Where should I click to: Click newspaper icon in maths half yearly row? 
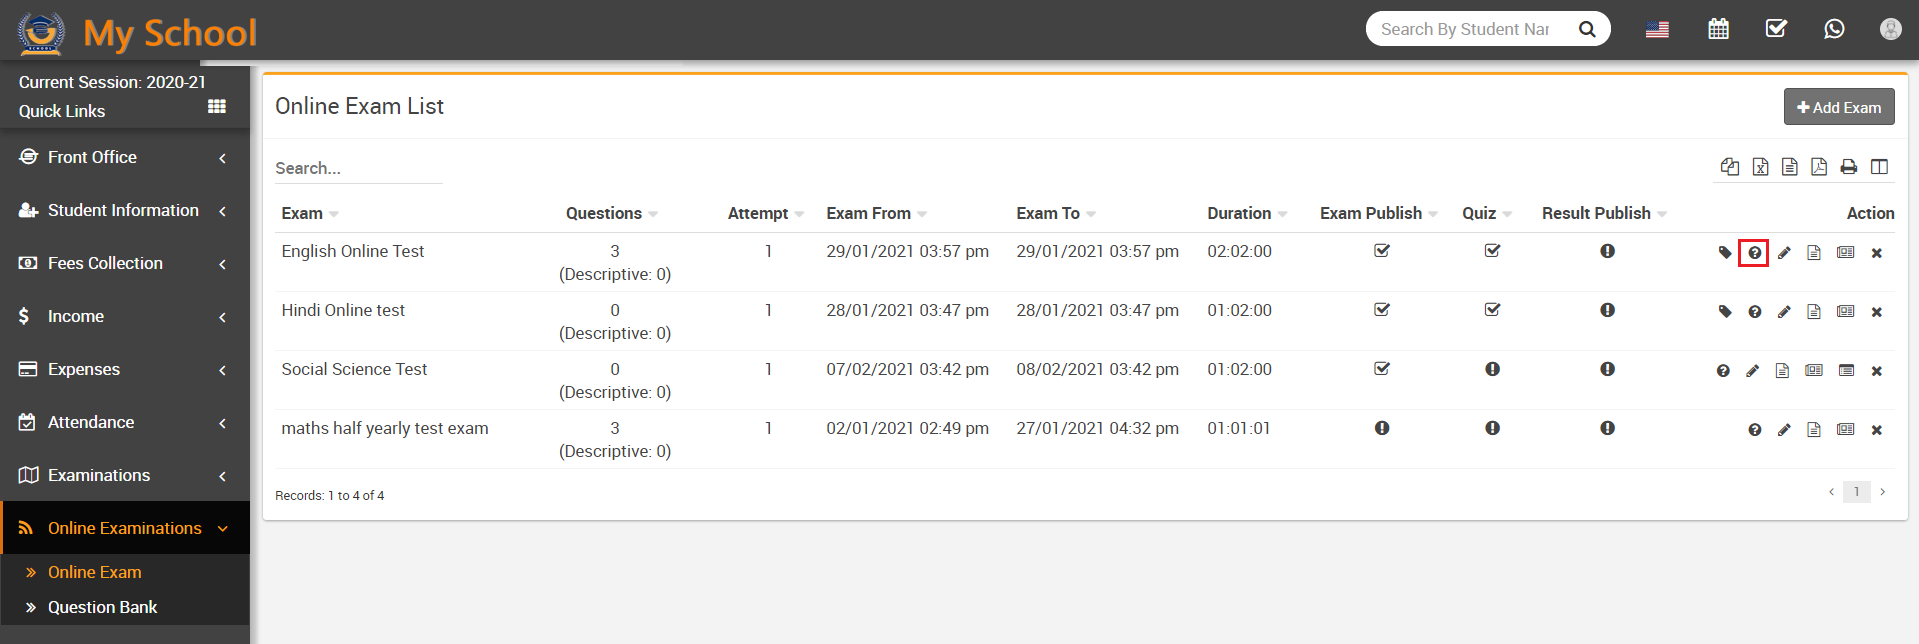coord(1846,430)
